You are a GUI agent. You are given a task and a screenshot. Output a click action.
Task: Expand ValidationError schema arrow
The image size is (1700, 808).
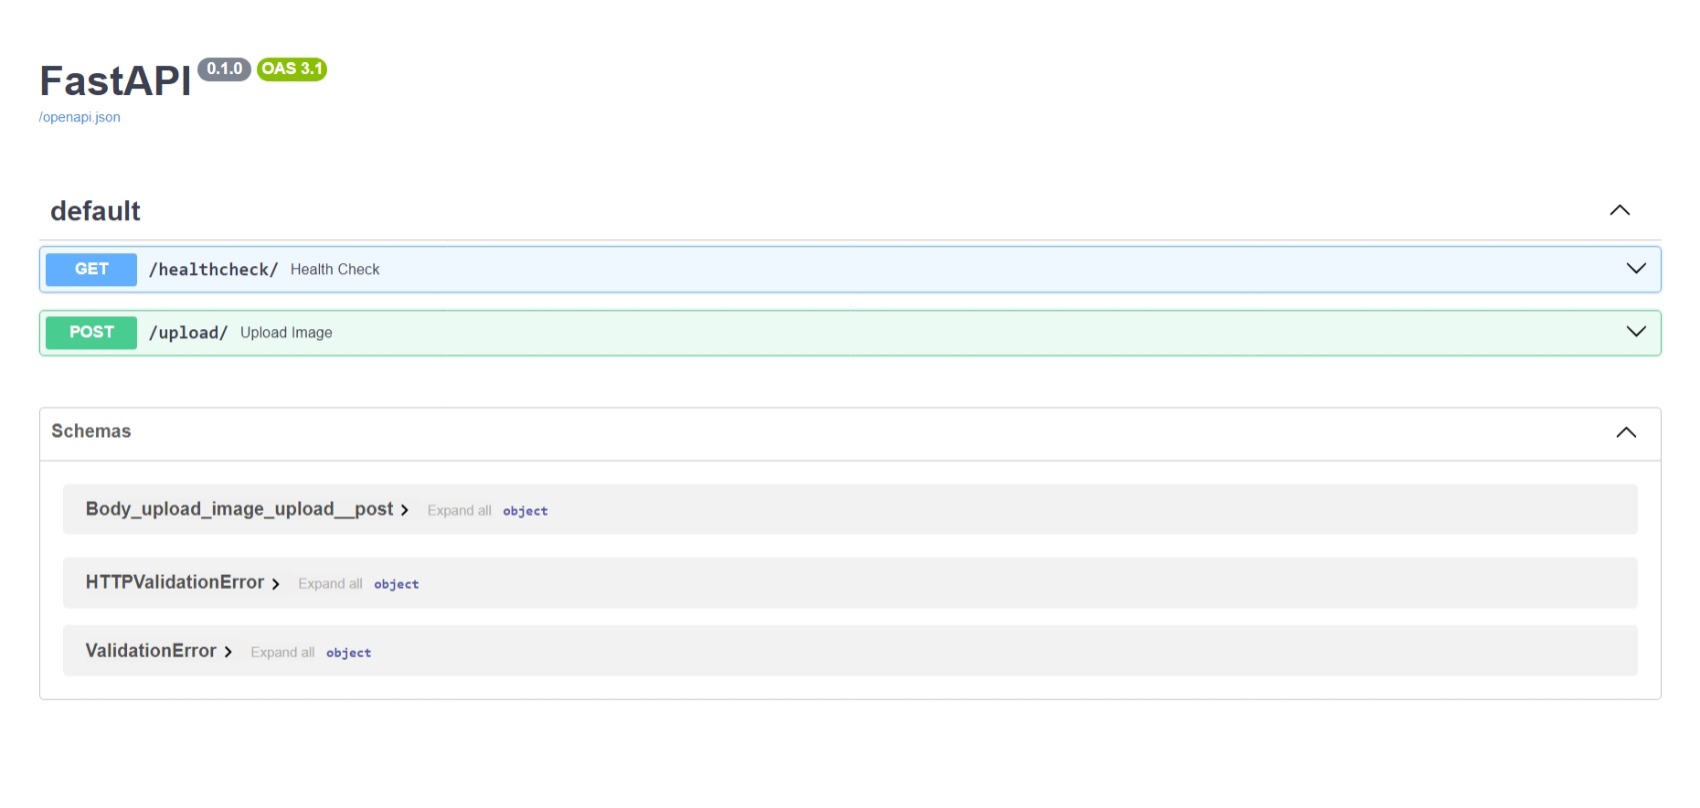228,652
